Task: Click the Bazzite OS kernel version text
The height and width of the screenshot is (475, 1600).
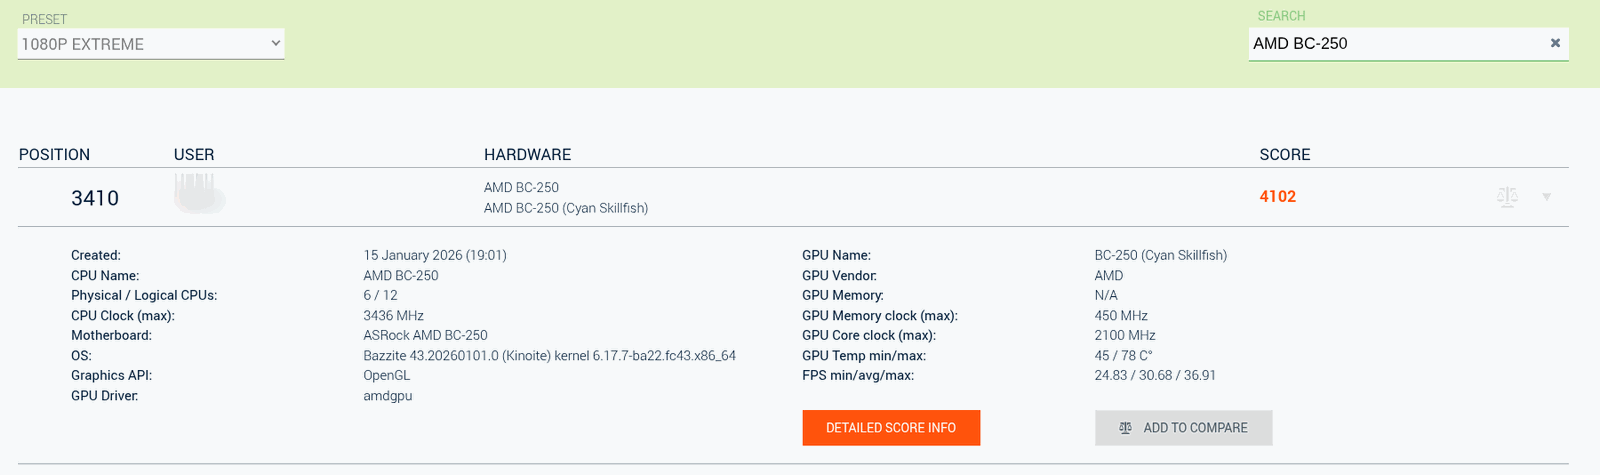Action: [x=550, y=355]
